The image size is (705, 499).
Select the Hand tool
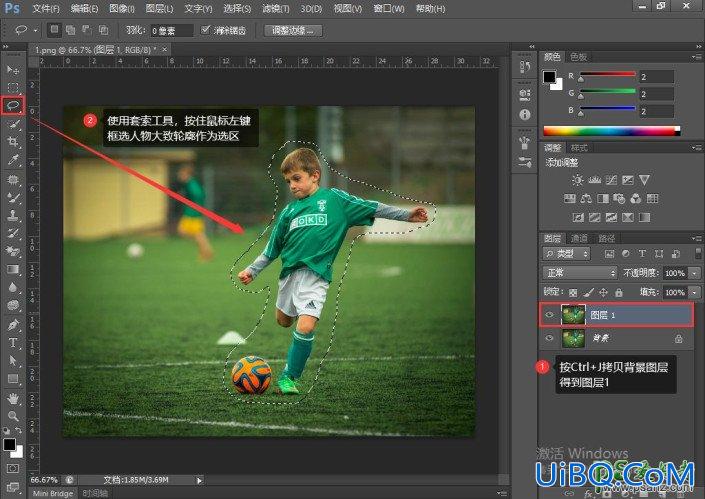(13, 398)
